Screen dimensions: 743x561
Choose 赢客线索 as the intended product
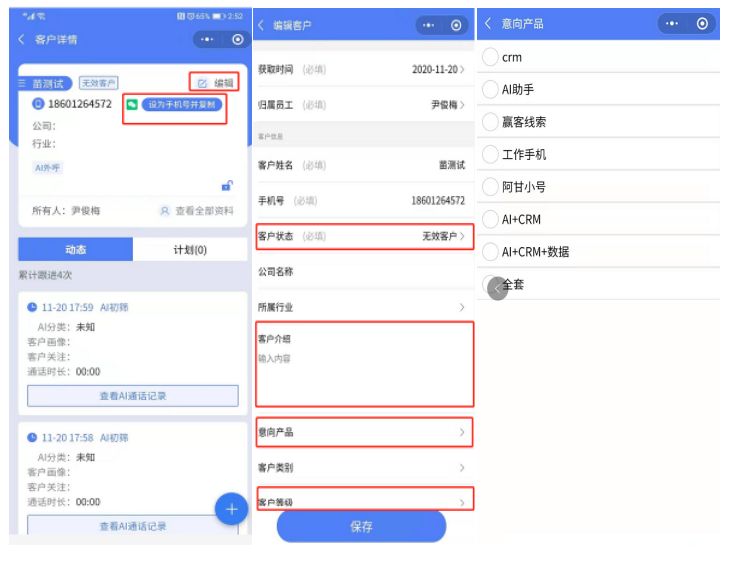(490, 122)
